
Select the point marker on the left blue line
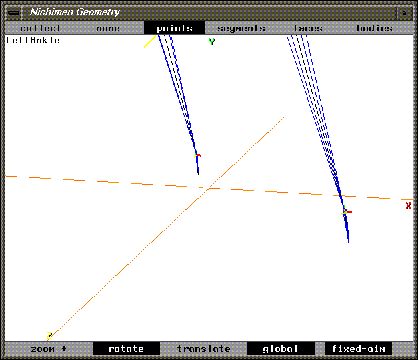[x=197, y=155]
